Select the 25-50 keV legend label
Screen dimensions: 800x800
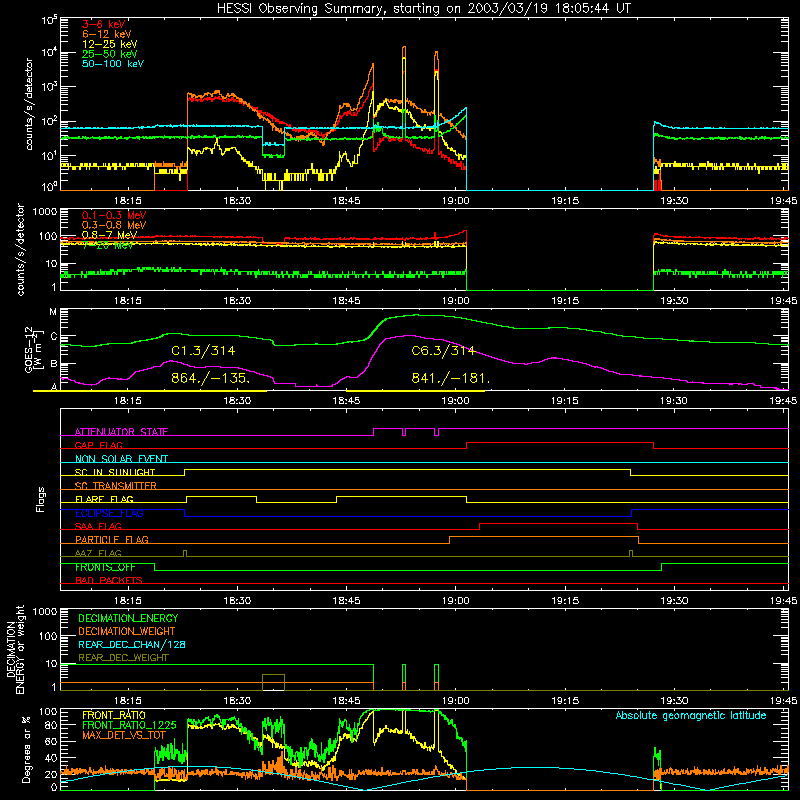pyautogui.click(x=110, y=54)
